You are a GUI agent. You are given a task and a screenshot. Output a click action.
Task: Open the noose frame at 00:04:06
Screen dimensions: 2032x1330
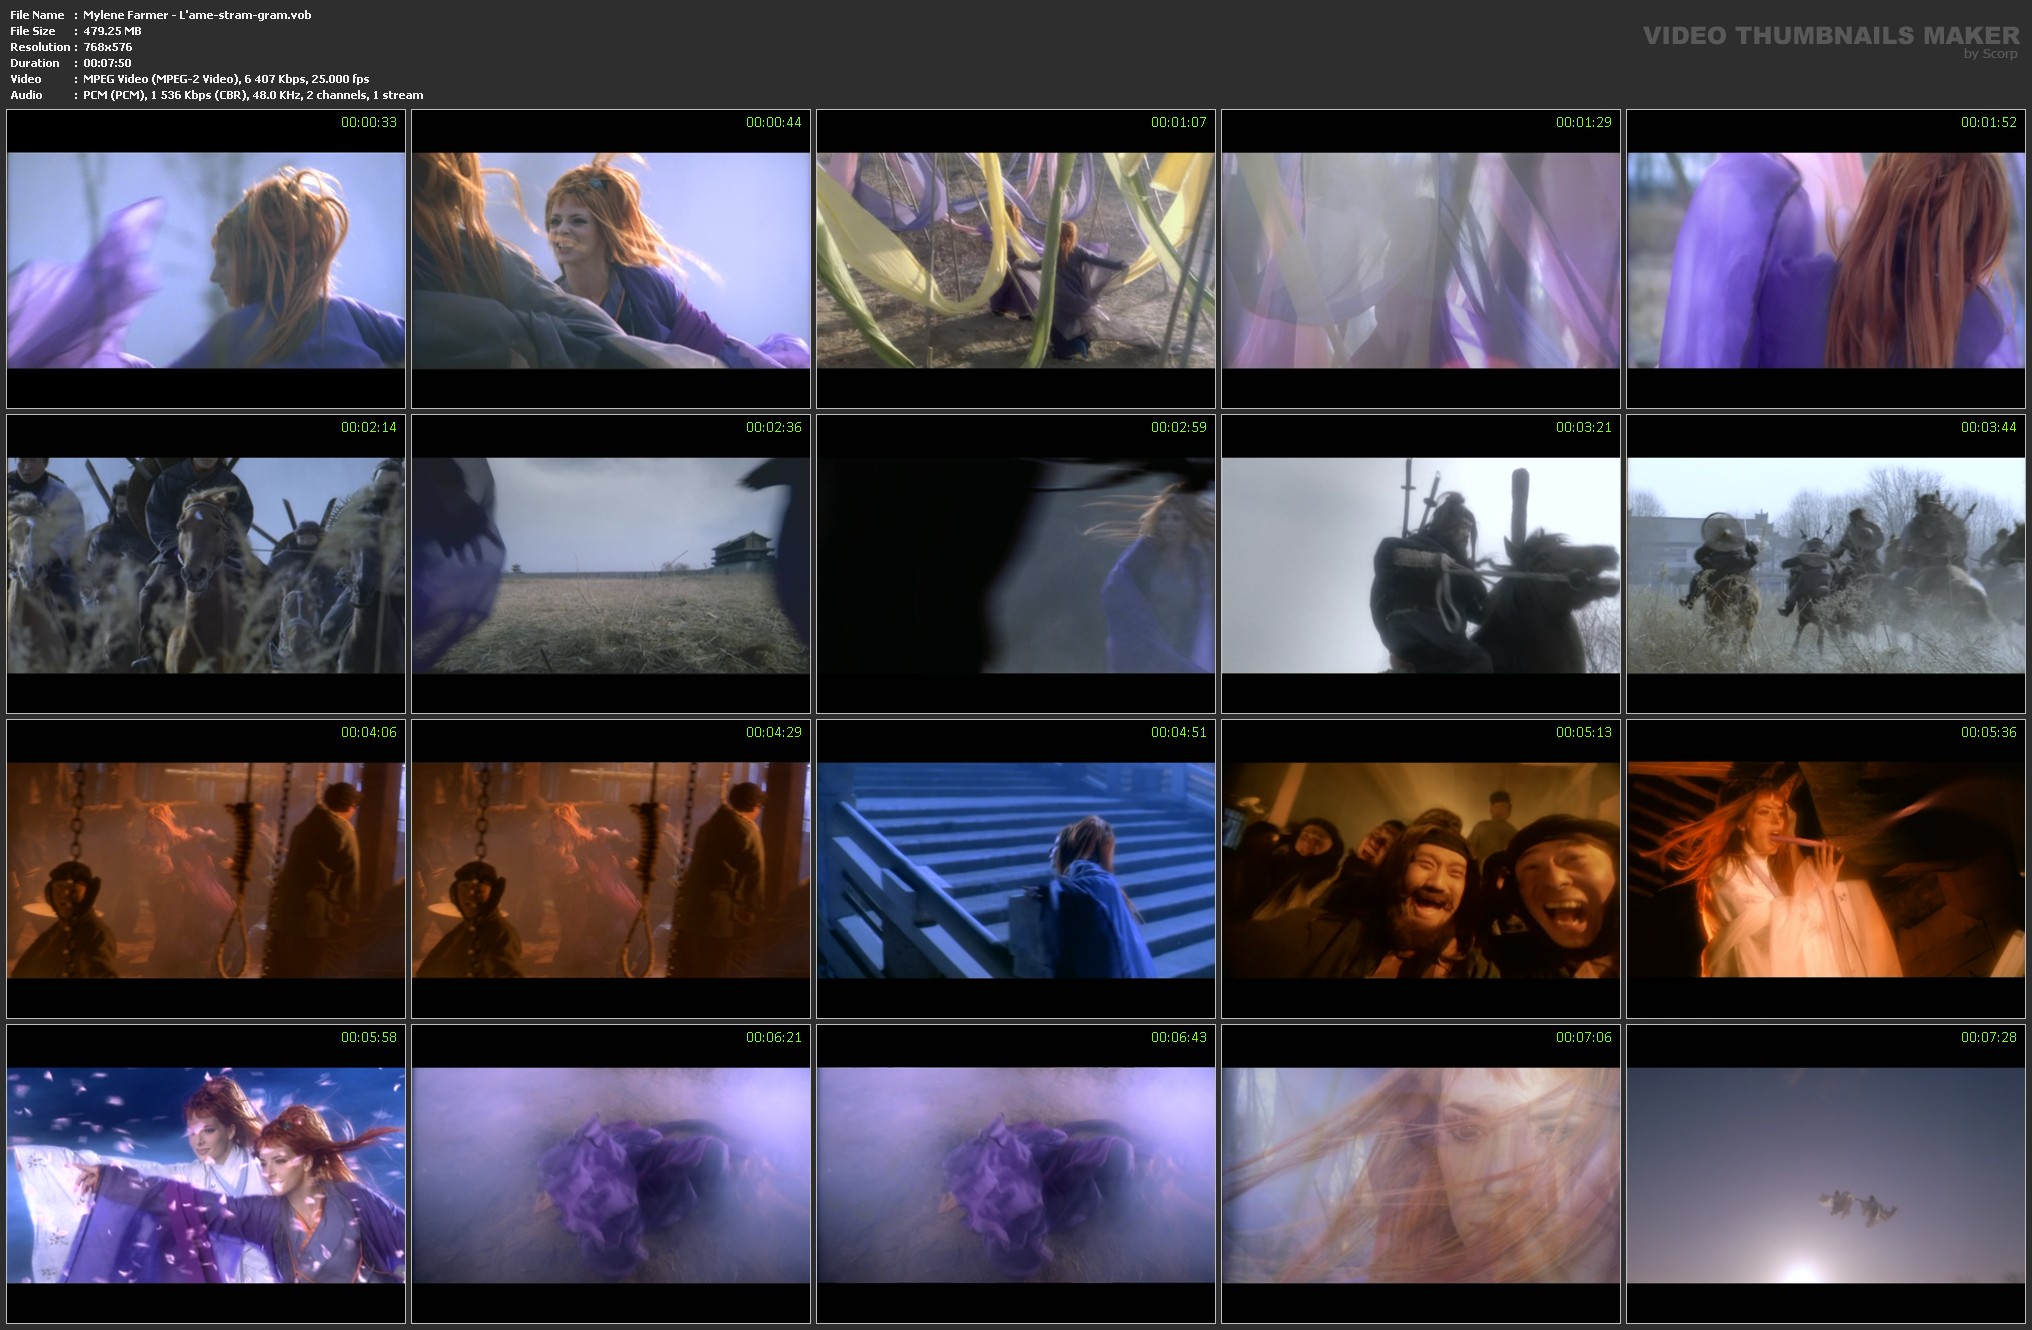tap(206, 869)
